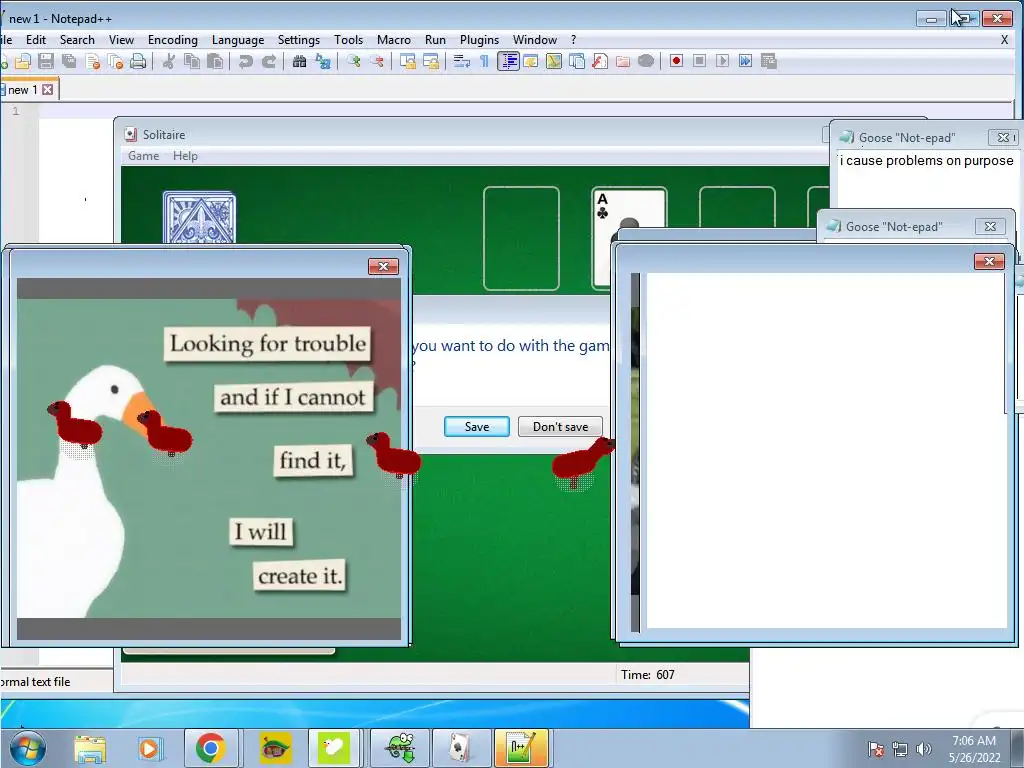Image resolution: width=1024 pixels, height=768 pixels.
Task: Click the Save button in Solitaire dialog
Action: click(x=477, y=426)
